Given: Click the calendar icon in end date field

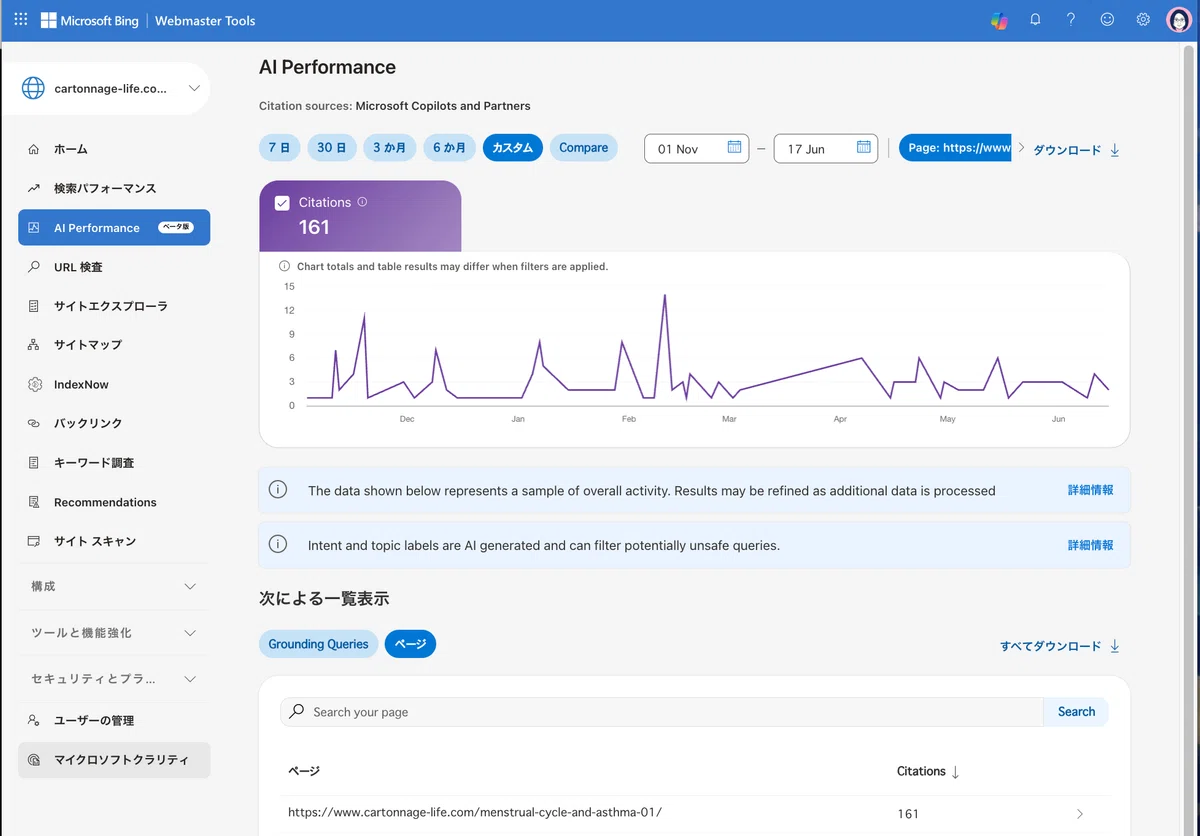Looking at the screenshot, I should [864, 148].
